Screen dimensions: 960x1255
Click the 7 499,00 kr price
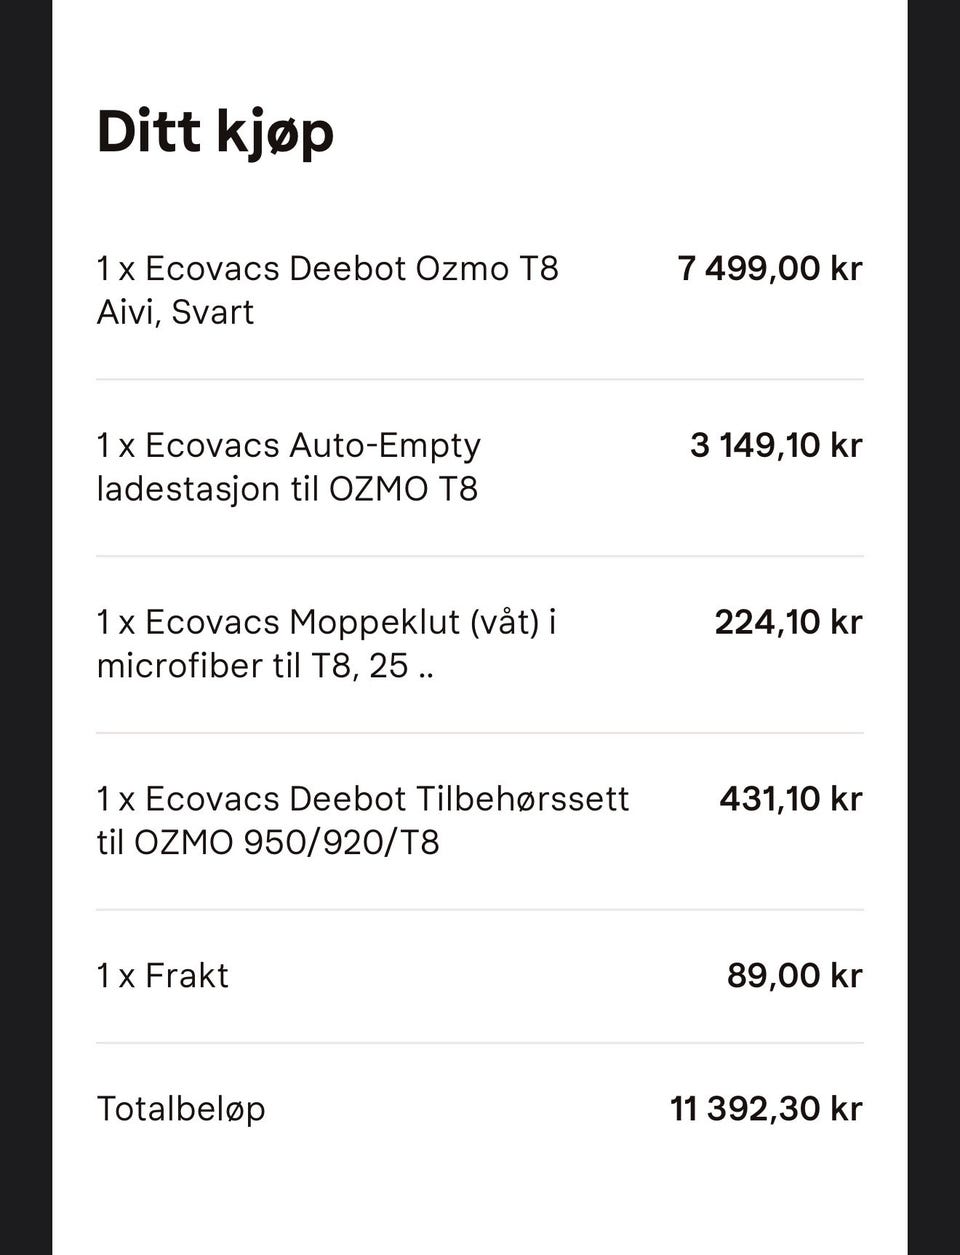769,269
